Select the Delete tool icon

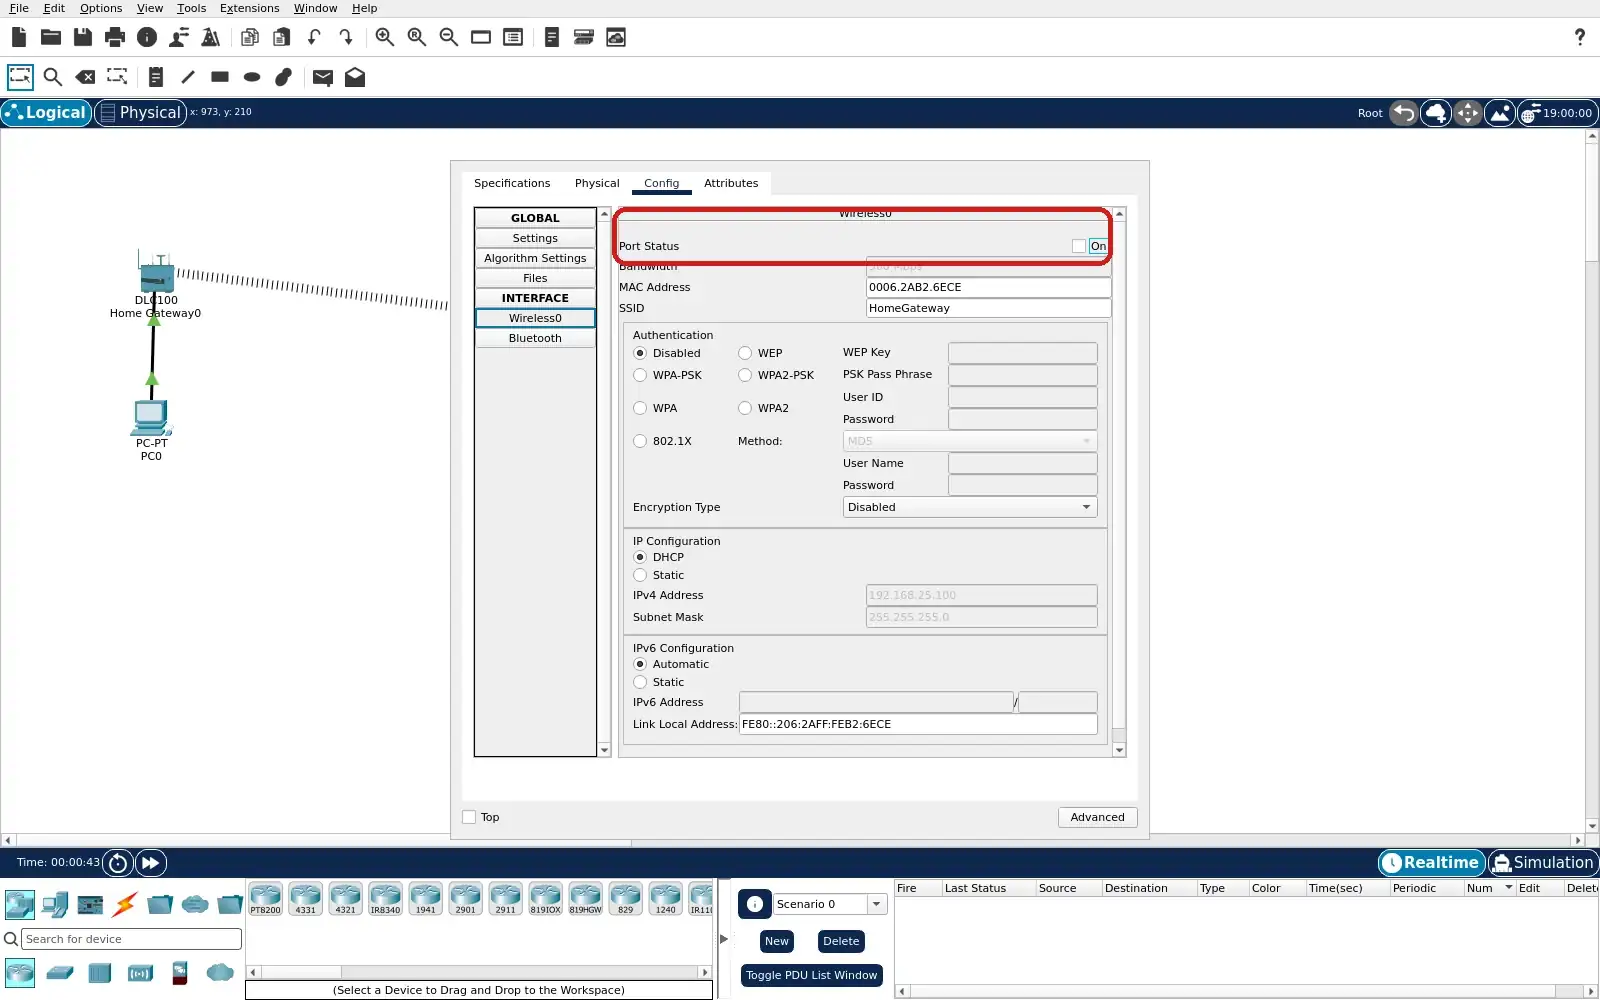click(x=85, y=77)
